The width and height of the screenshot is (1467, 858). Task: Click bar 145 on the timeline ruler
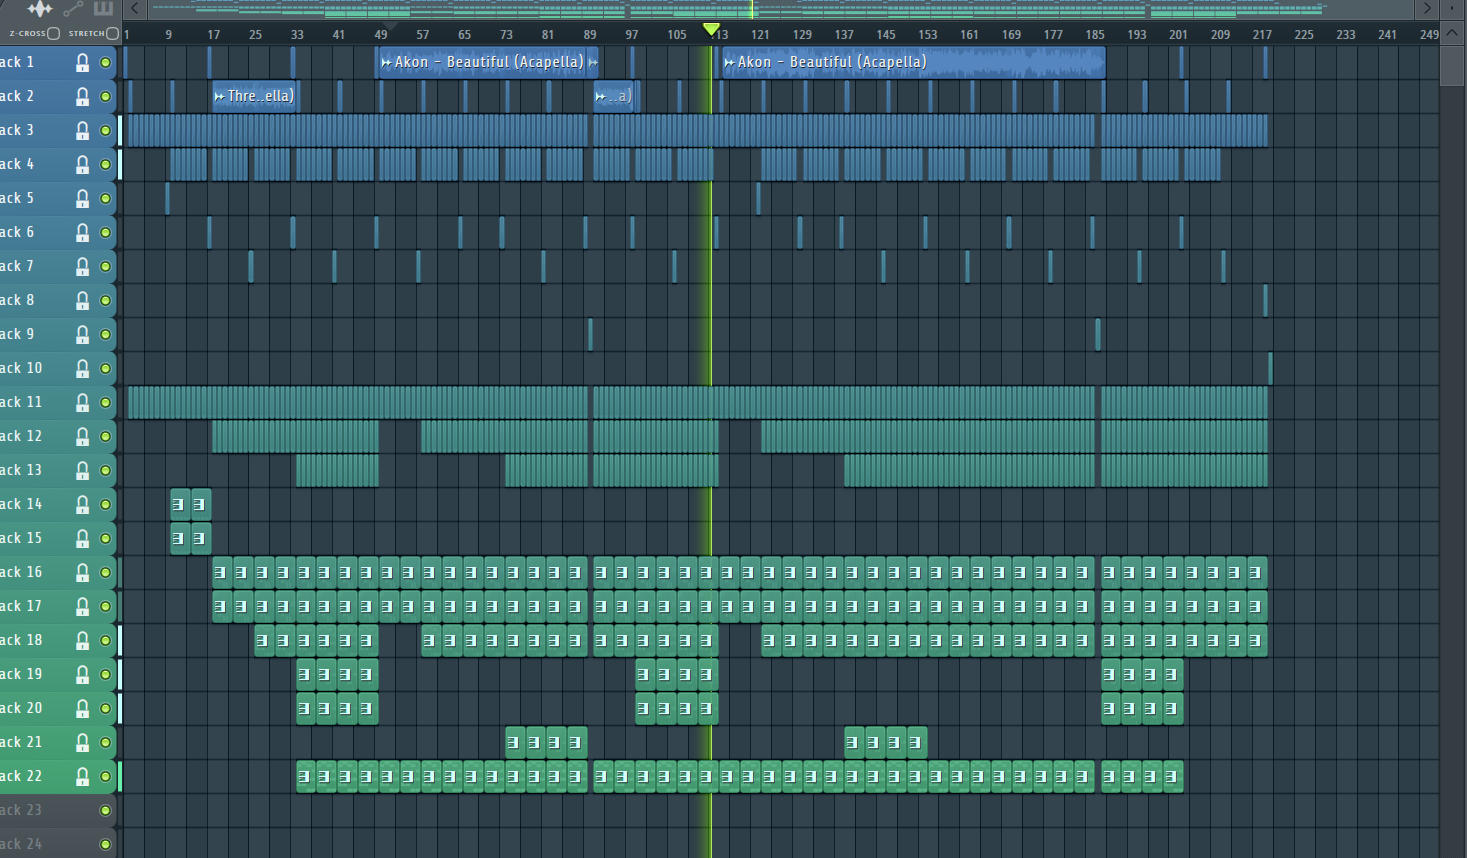(885, 34)
